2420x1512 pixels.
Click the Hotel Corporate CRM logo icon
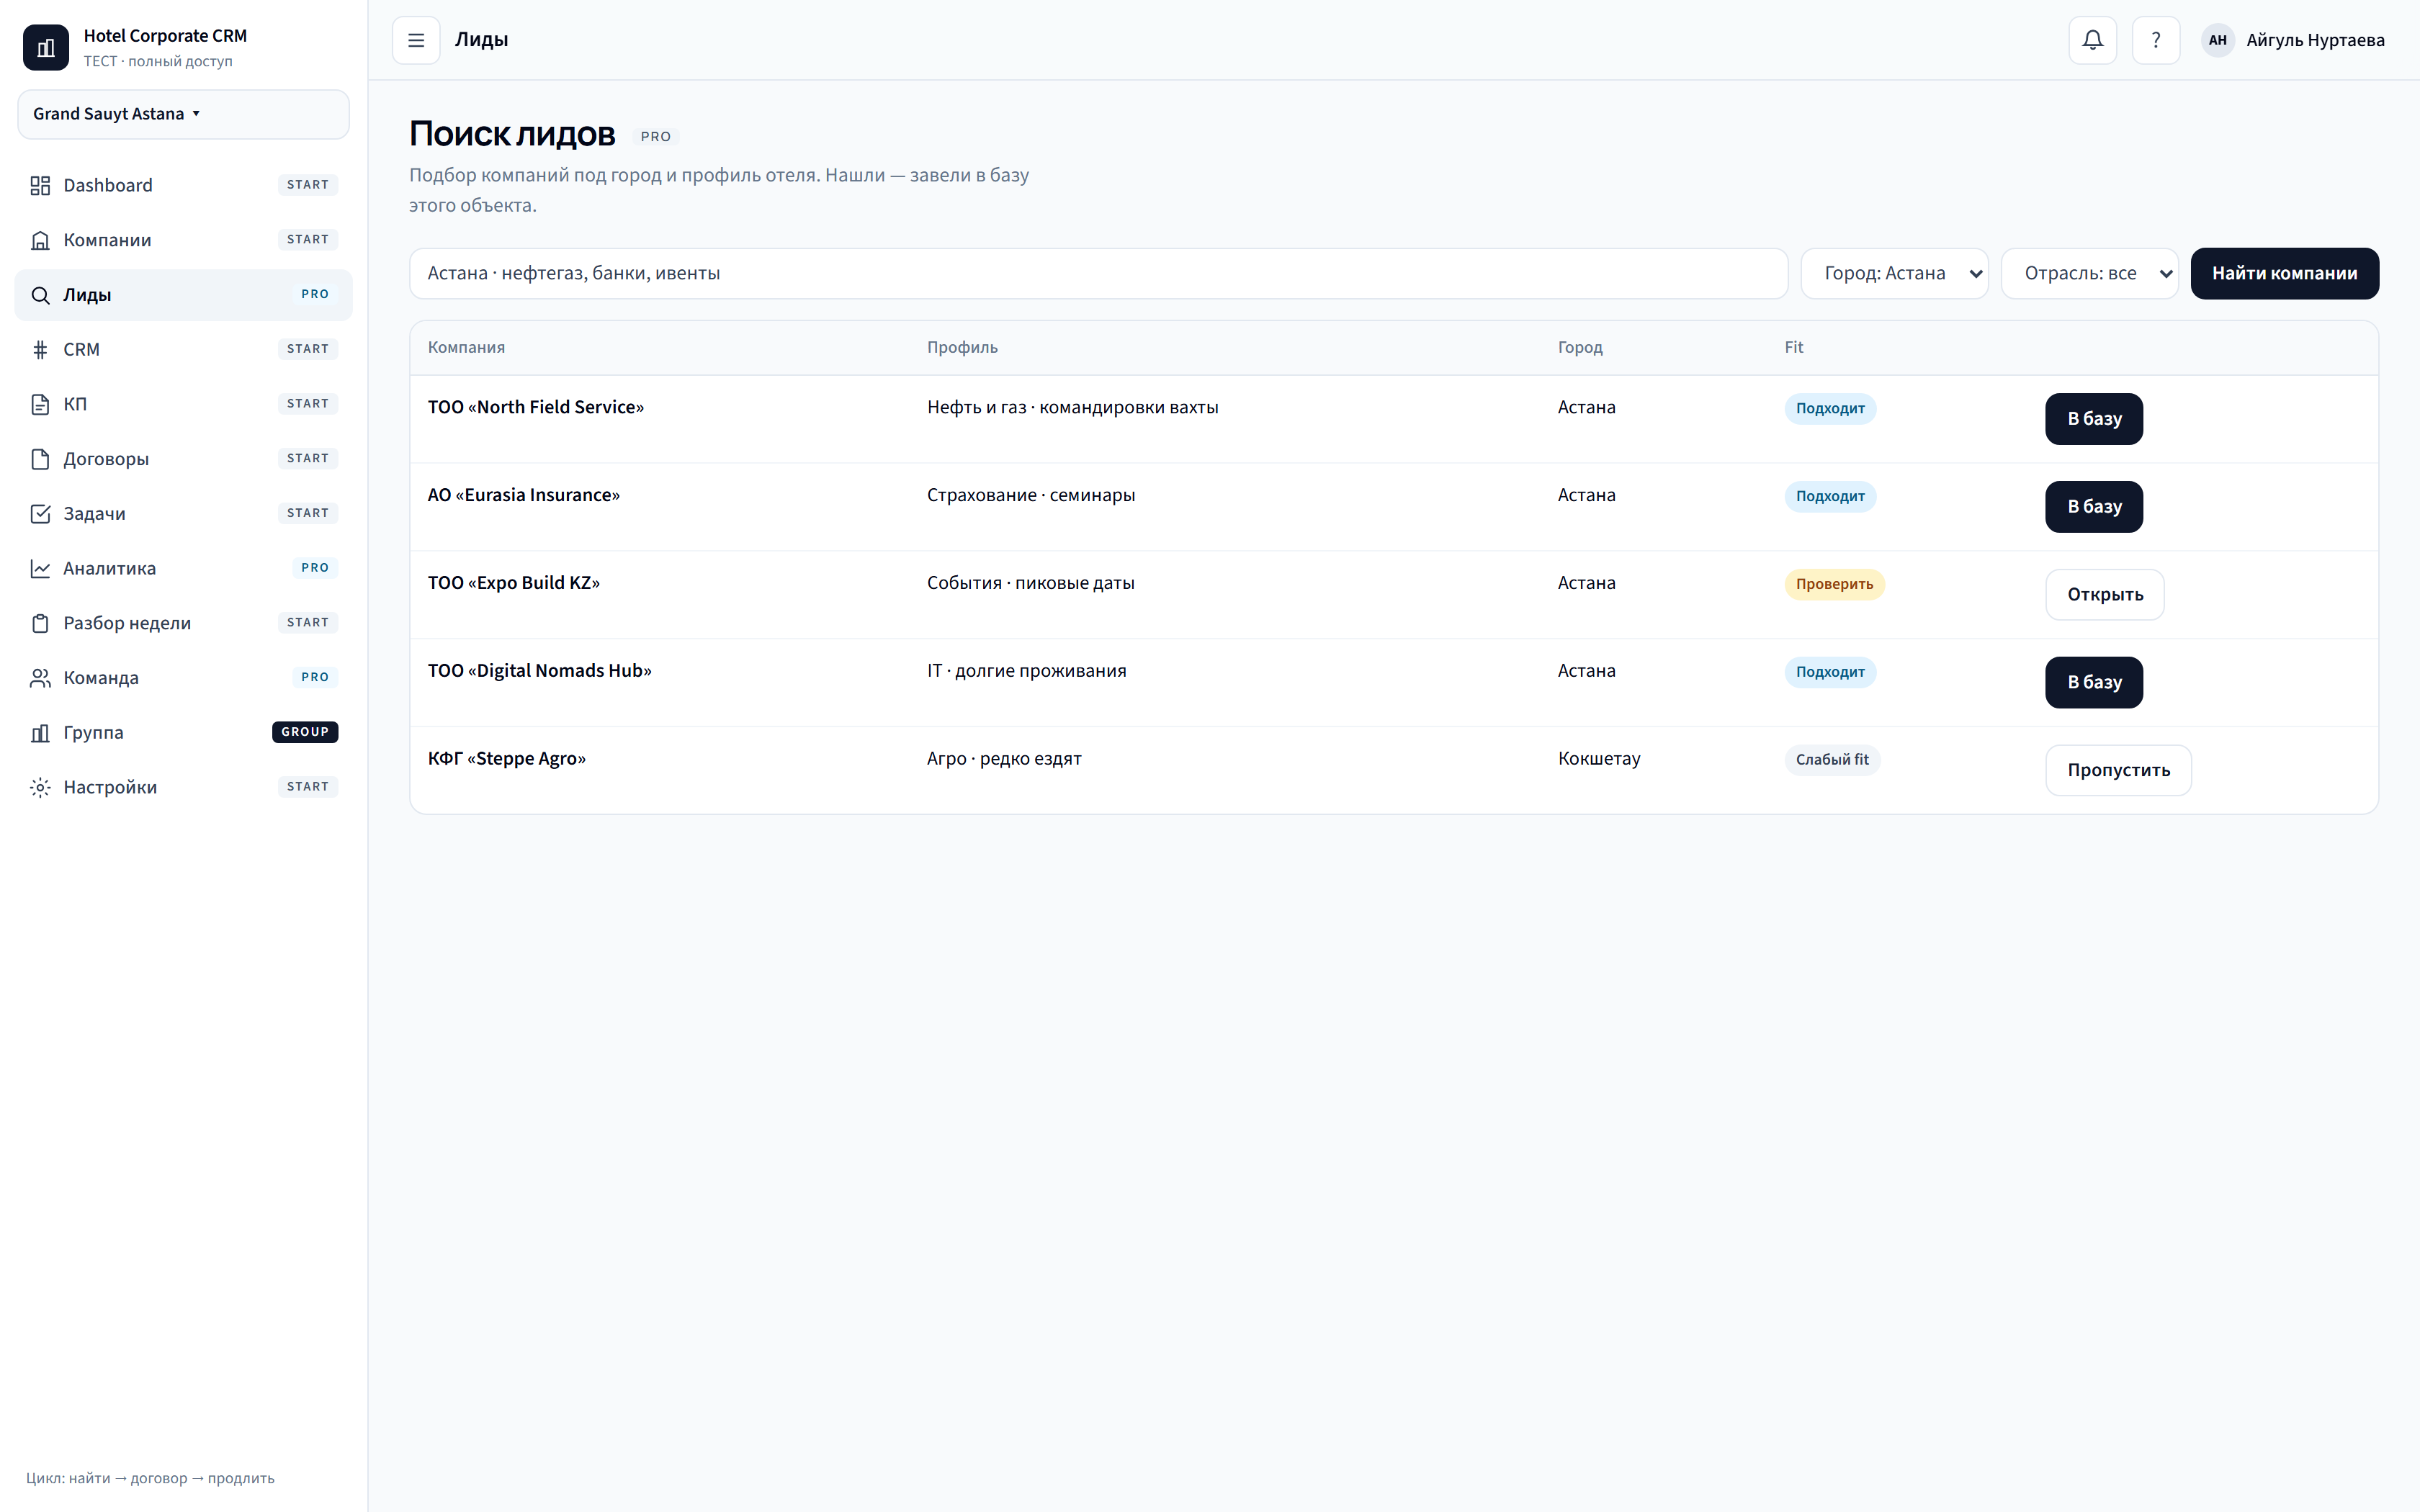pyautogui.click(x=46, y=47)
